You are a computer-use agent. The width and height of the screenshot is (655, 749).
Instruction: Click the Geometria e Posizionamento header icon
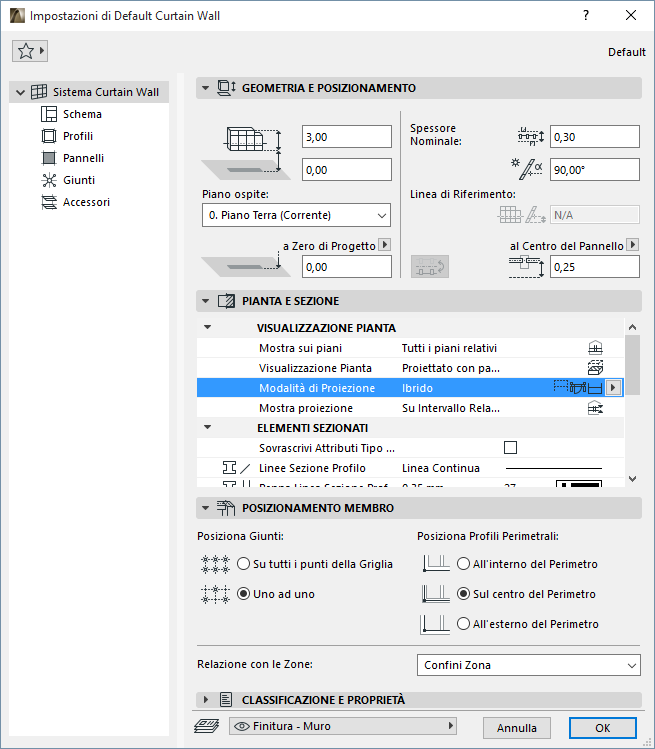(226, 88)
